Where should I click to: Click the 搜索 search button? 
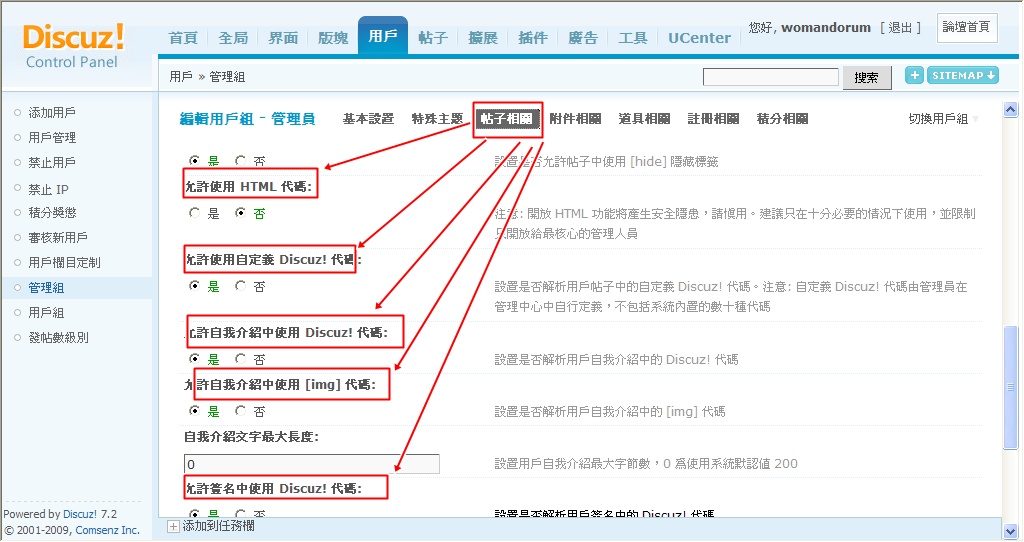click(866, 77)
